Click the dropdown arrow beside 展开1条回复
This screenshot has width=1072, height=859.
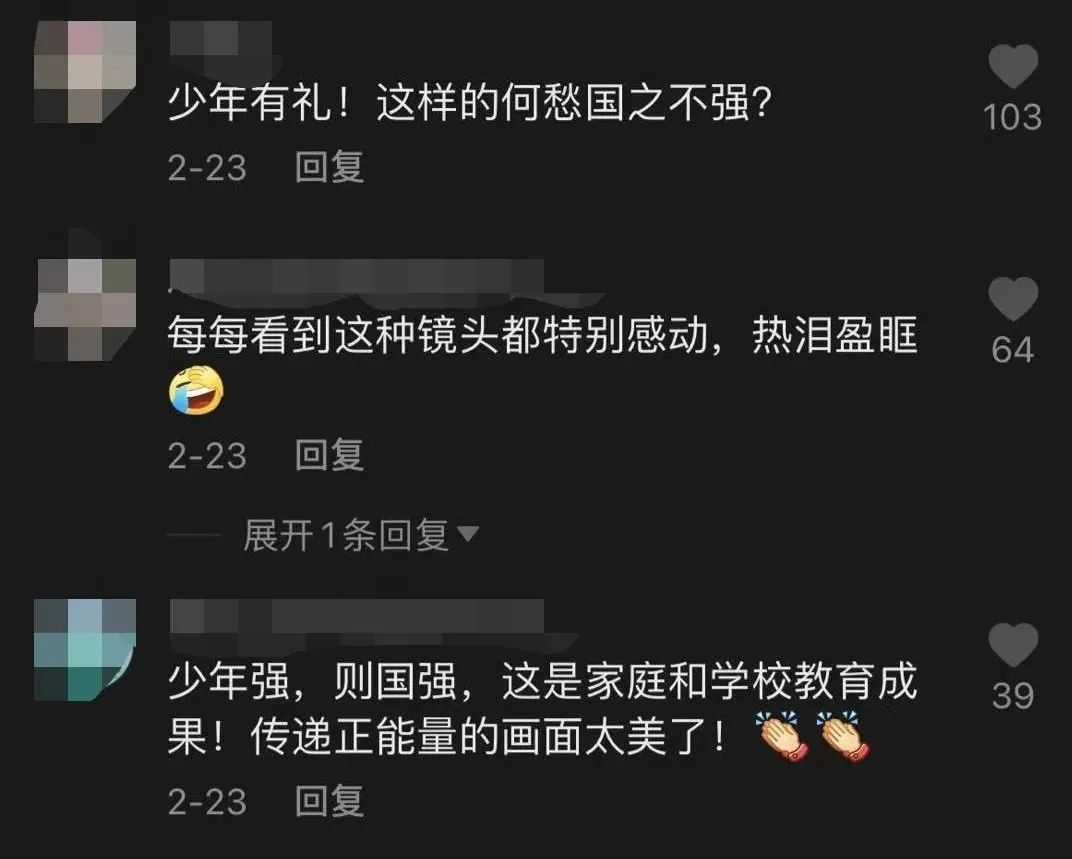click(x=468, y=533)
